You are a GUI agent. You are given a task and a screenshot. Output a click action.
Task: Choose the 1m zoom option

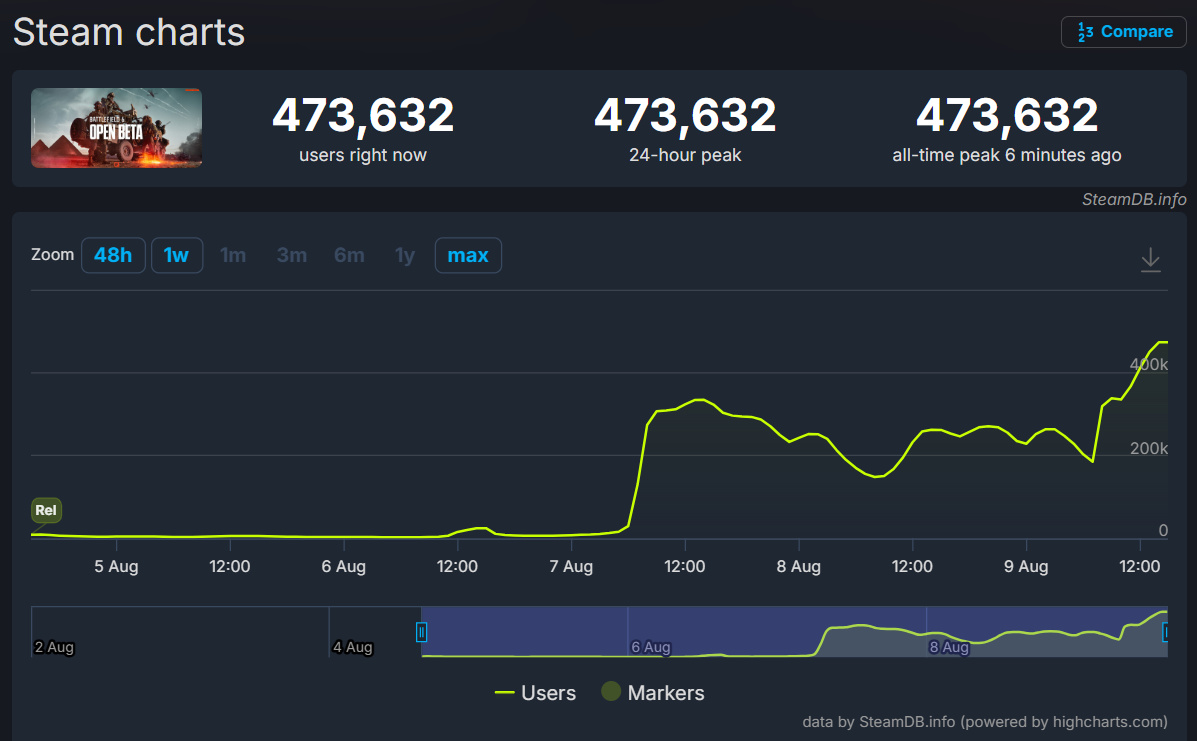point(233,255)
